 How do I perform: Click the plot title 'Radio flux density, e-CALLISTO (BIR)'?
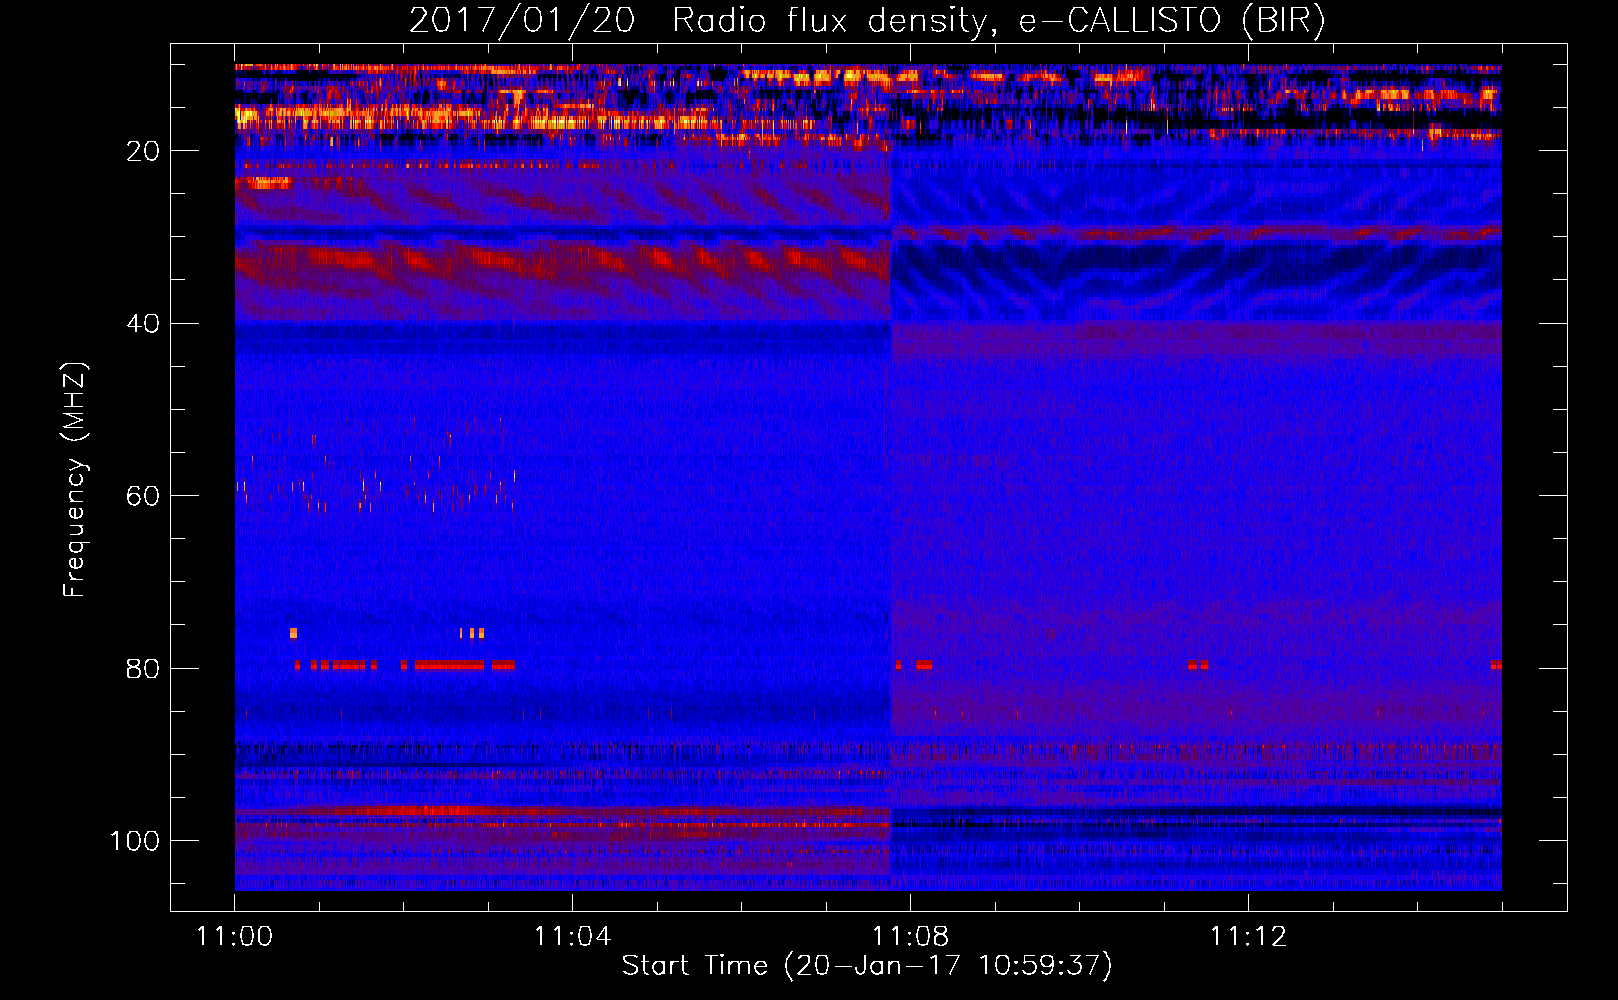pyautogui.click(x=999, y=21)
